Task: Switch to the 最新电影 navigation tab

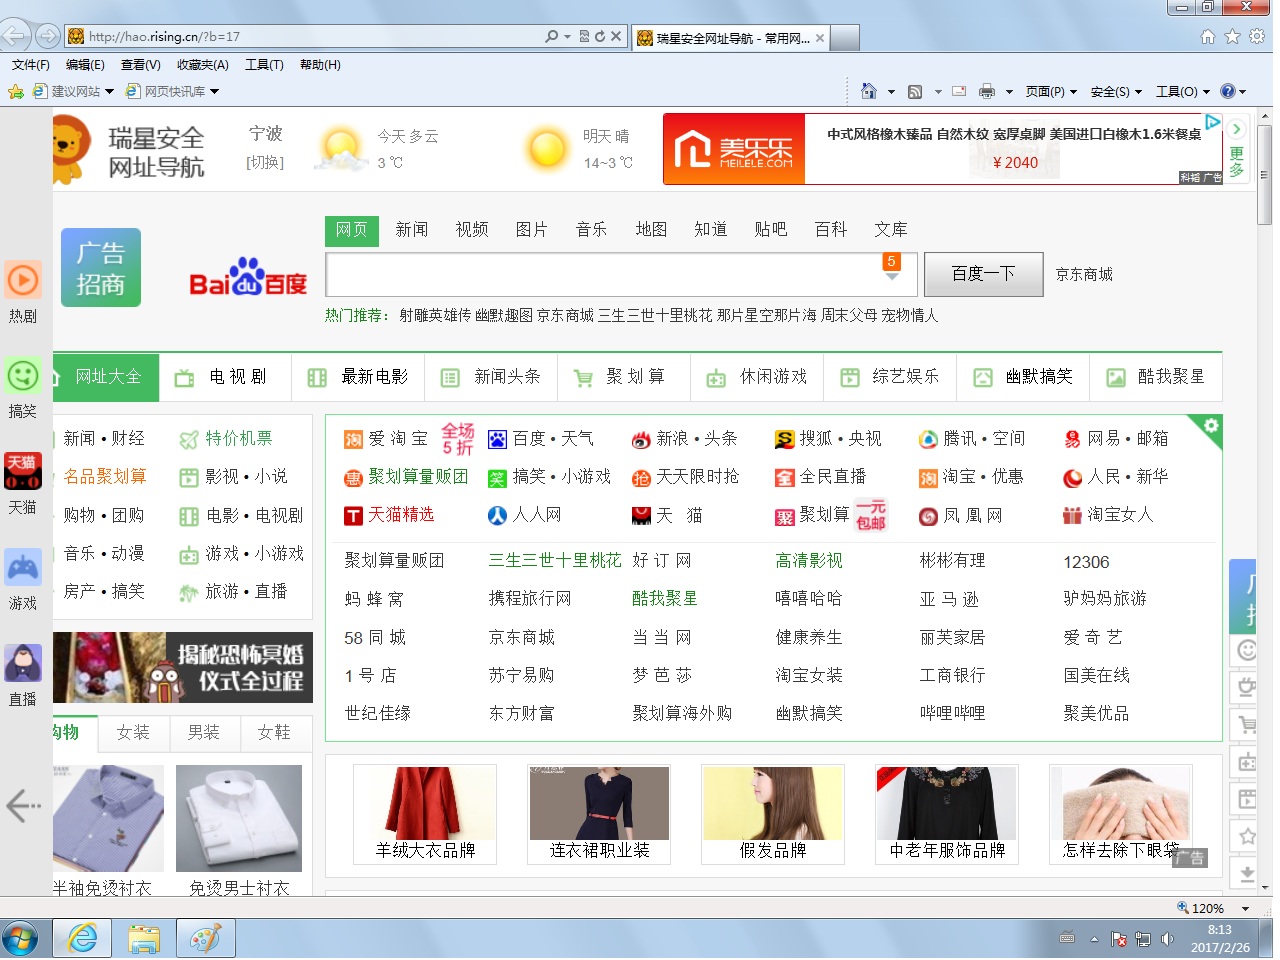Action: pos(359,377)
